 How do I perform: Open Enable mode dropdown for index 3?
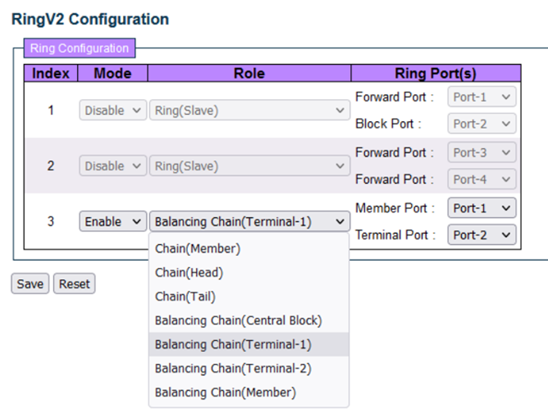(x=113, y=221)
